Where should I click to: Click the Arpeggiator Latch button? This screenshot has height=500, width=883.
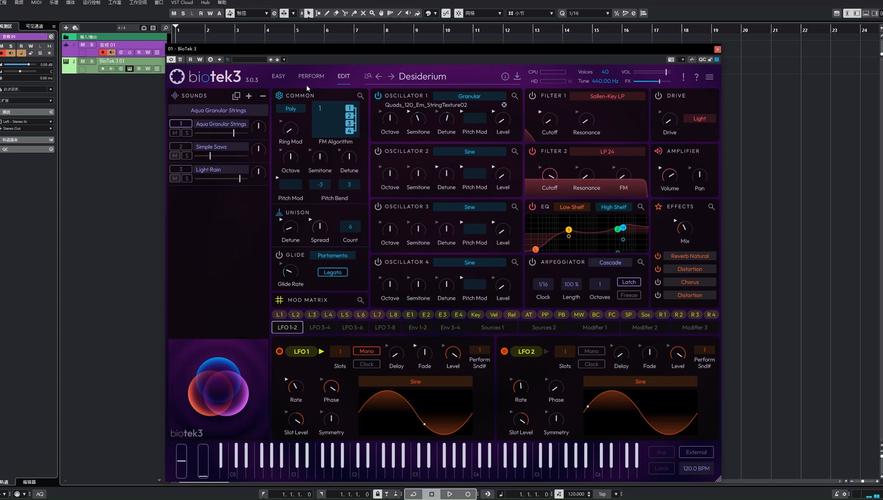[628, 282]
